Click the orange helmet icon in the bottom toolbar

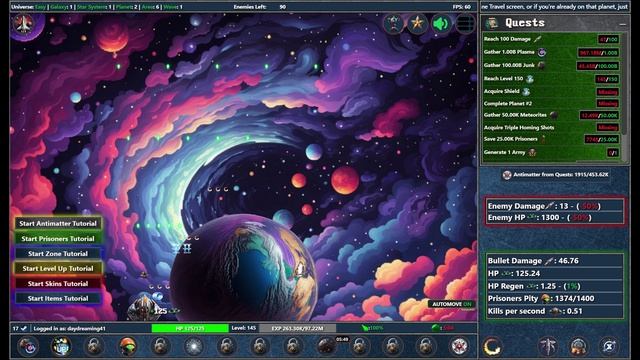127,347
